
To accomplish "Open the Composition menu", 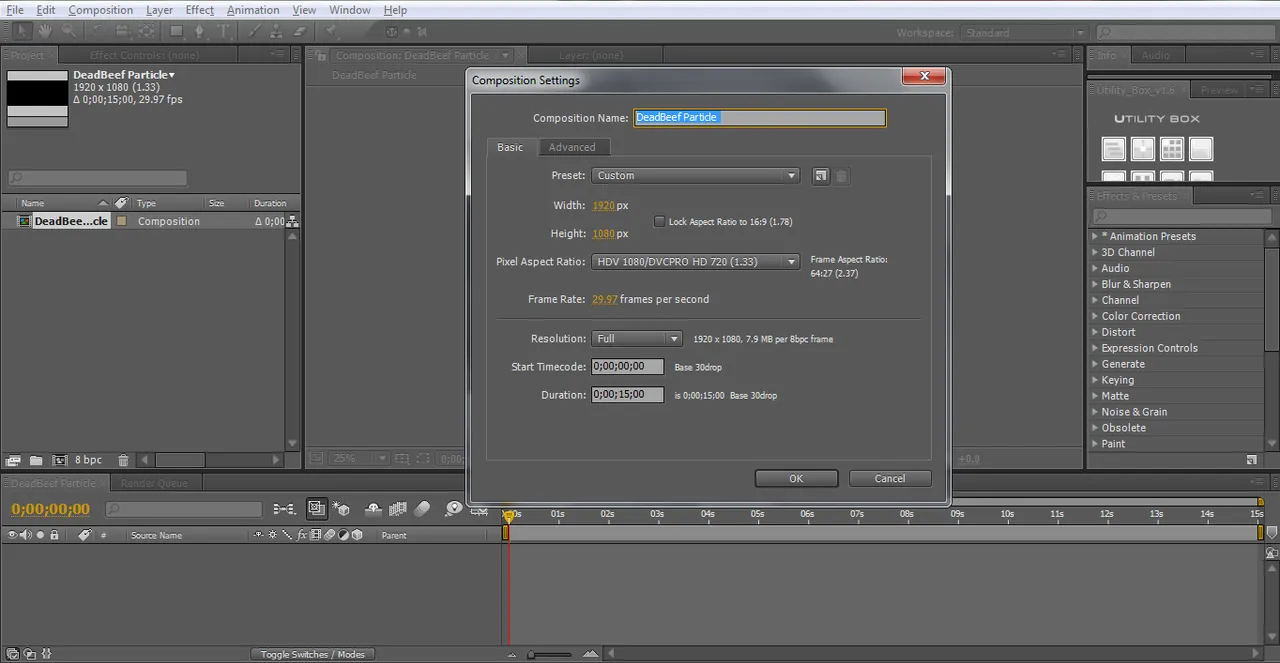I will (100, 10).
